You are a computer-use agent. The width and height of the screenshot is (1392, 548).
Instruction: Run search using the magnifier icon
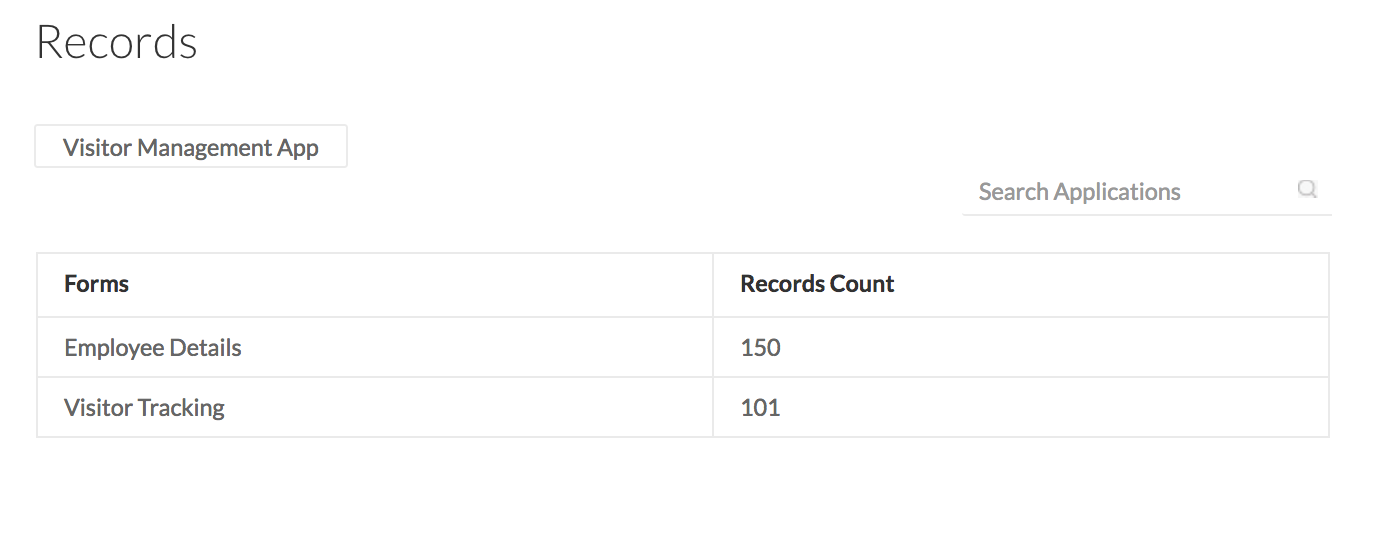[1306, 189]
